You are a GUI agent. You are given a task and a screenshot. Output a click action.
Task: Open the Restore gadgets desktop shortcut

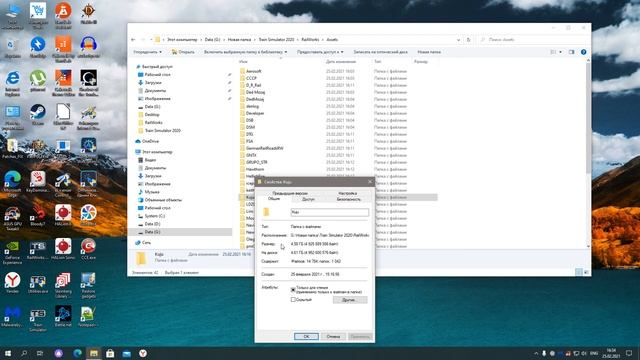[x=89, y=285]
